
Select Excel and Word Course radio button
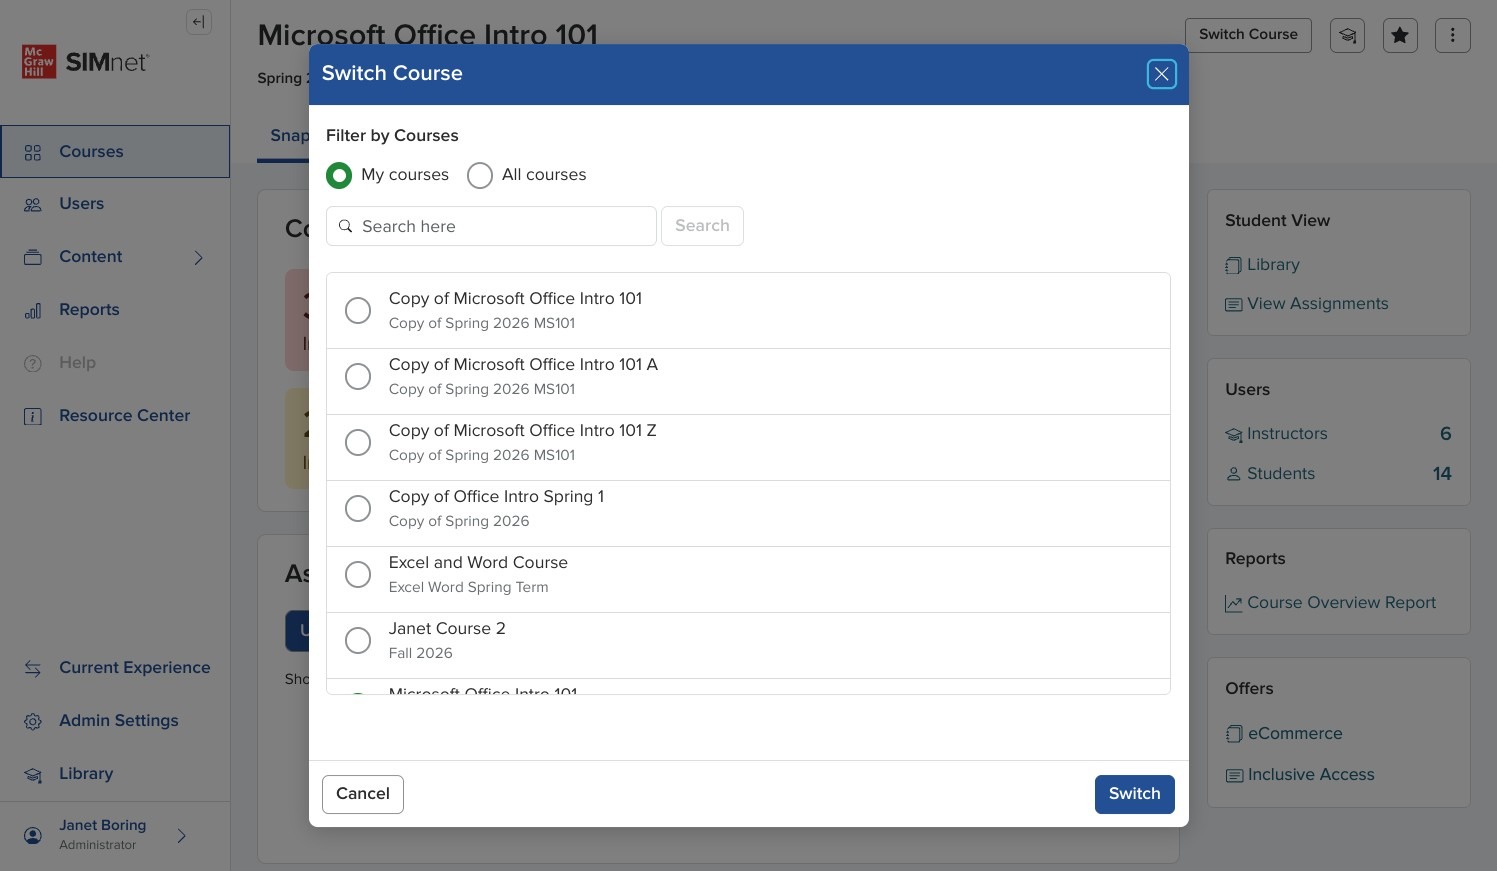(358, 574)
